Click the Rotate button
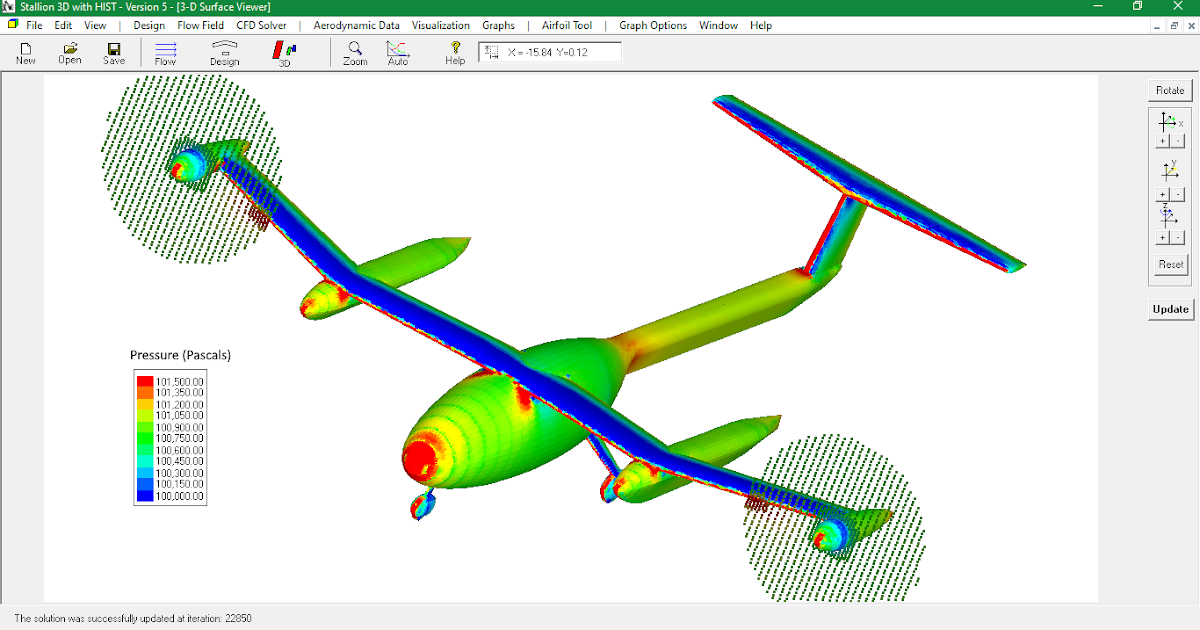This screenshot has height=630, width=1200. point(1169,89)
